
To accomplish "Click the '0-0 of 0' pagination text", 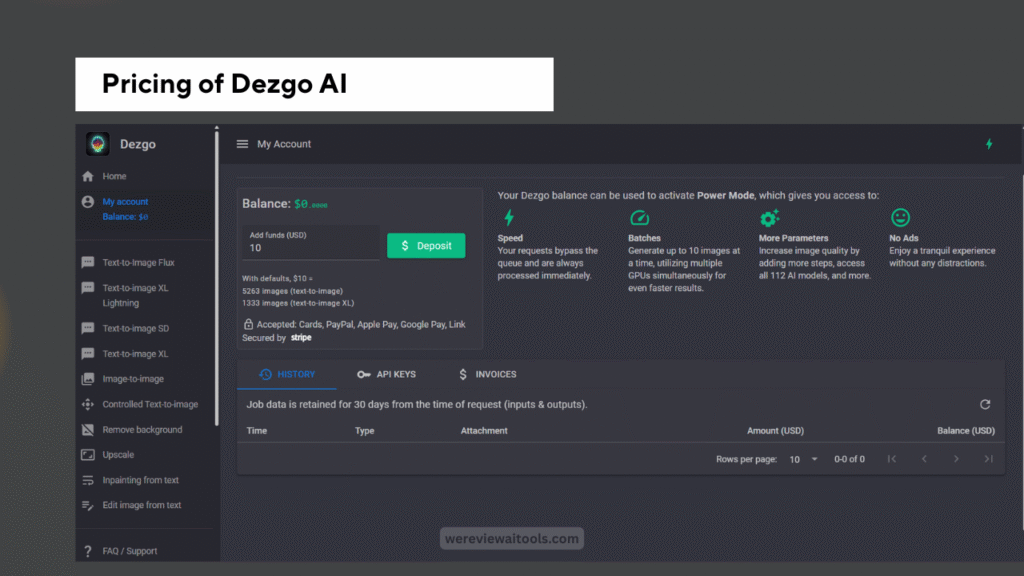I will [x=849, y=459].
